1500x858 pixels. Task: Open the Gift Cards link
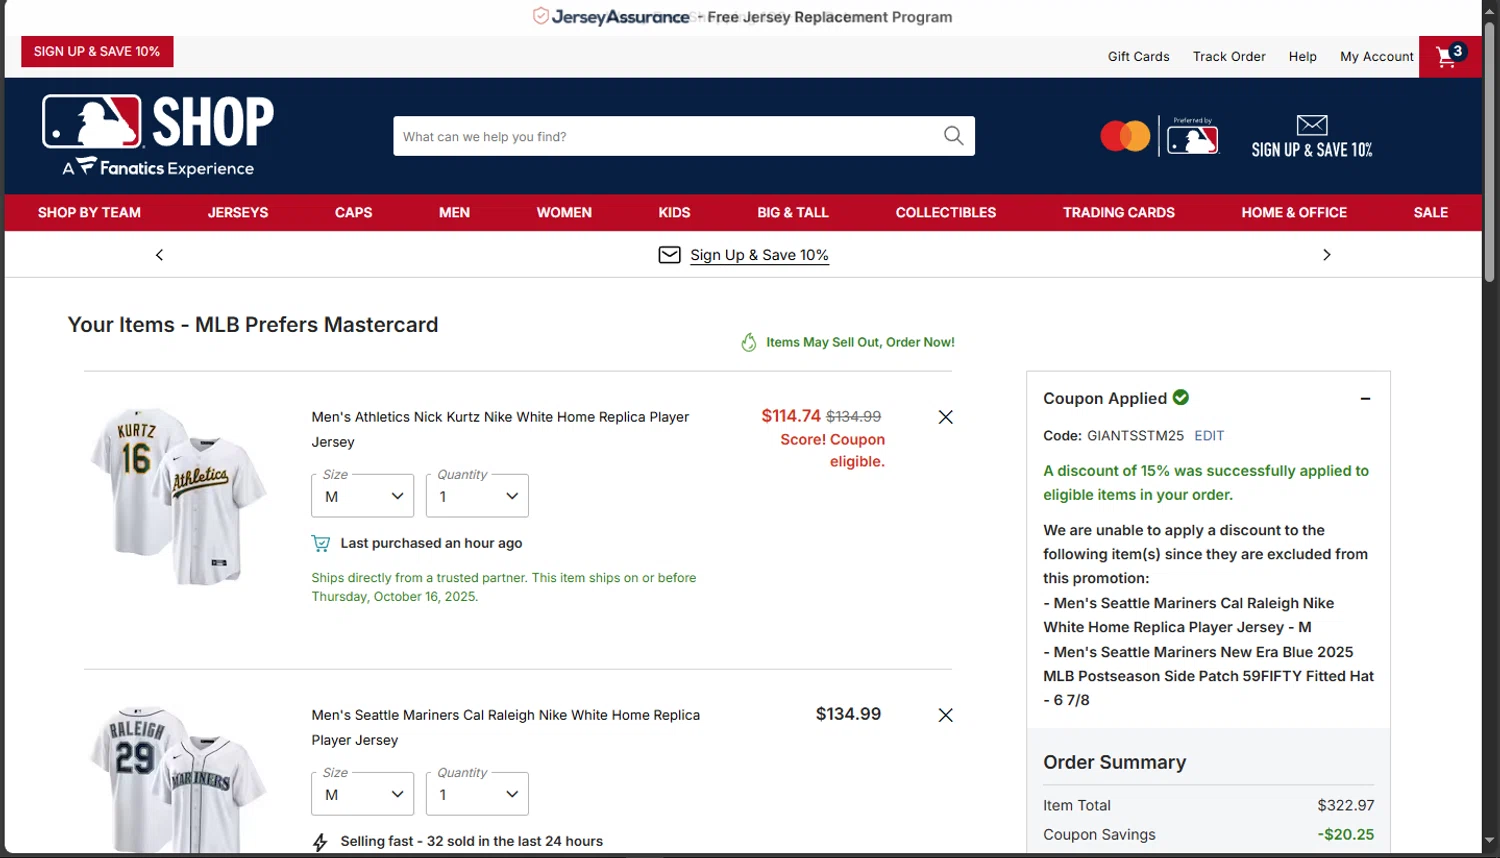tap(1138, 57)
